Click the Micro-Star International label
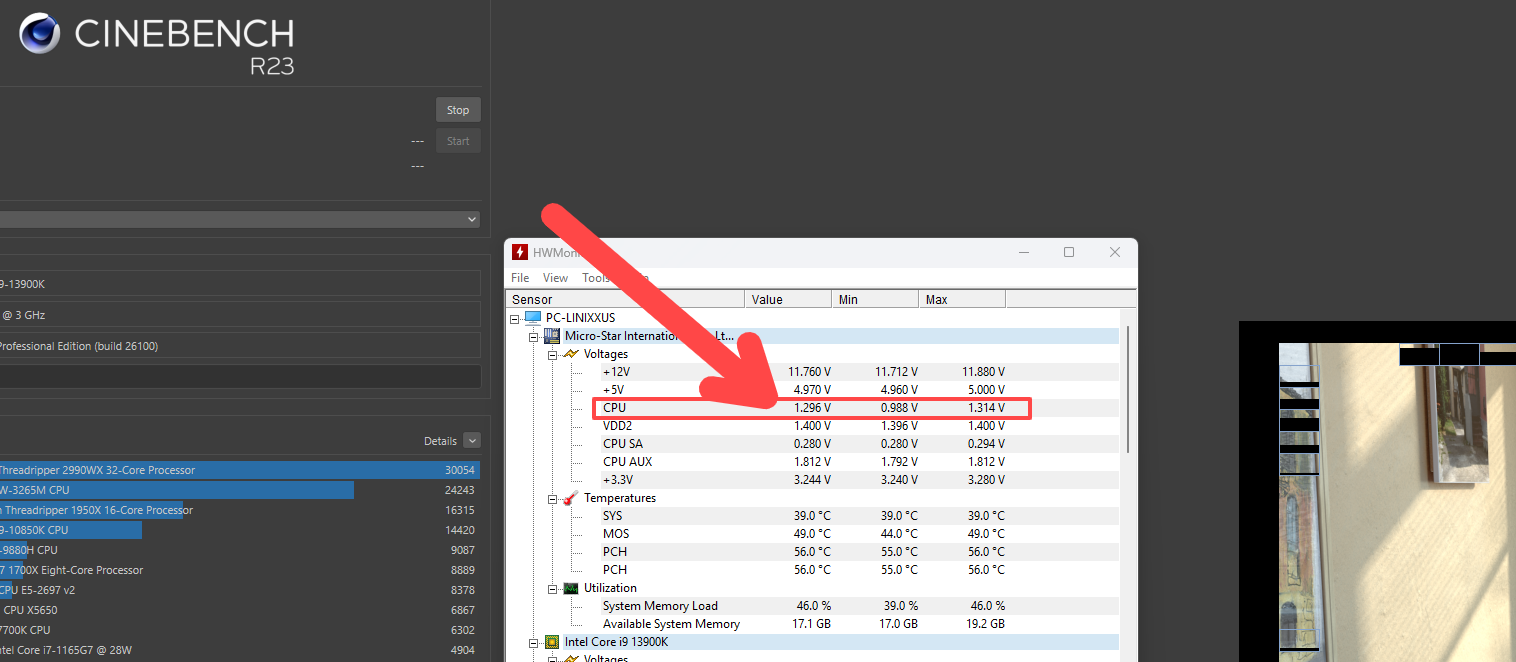This screenshot has height=662, width=1516. [x=649, y=336]
